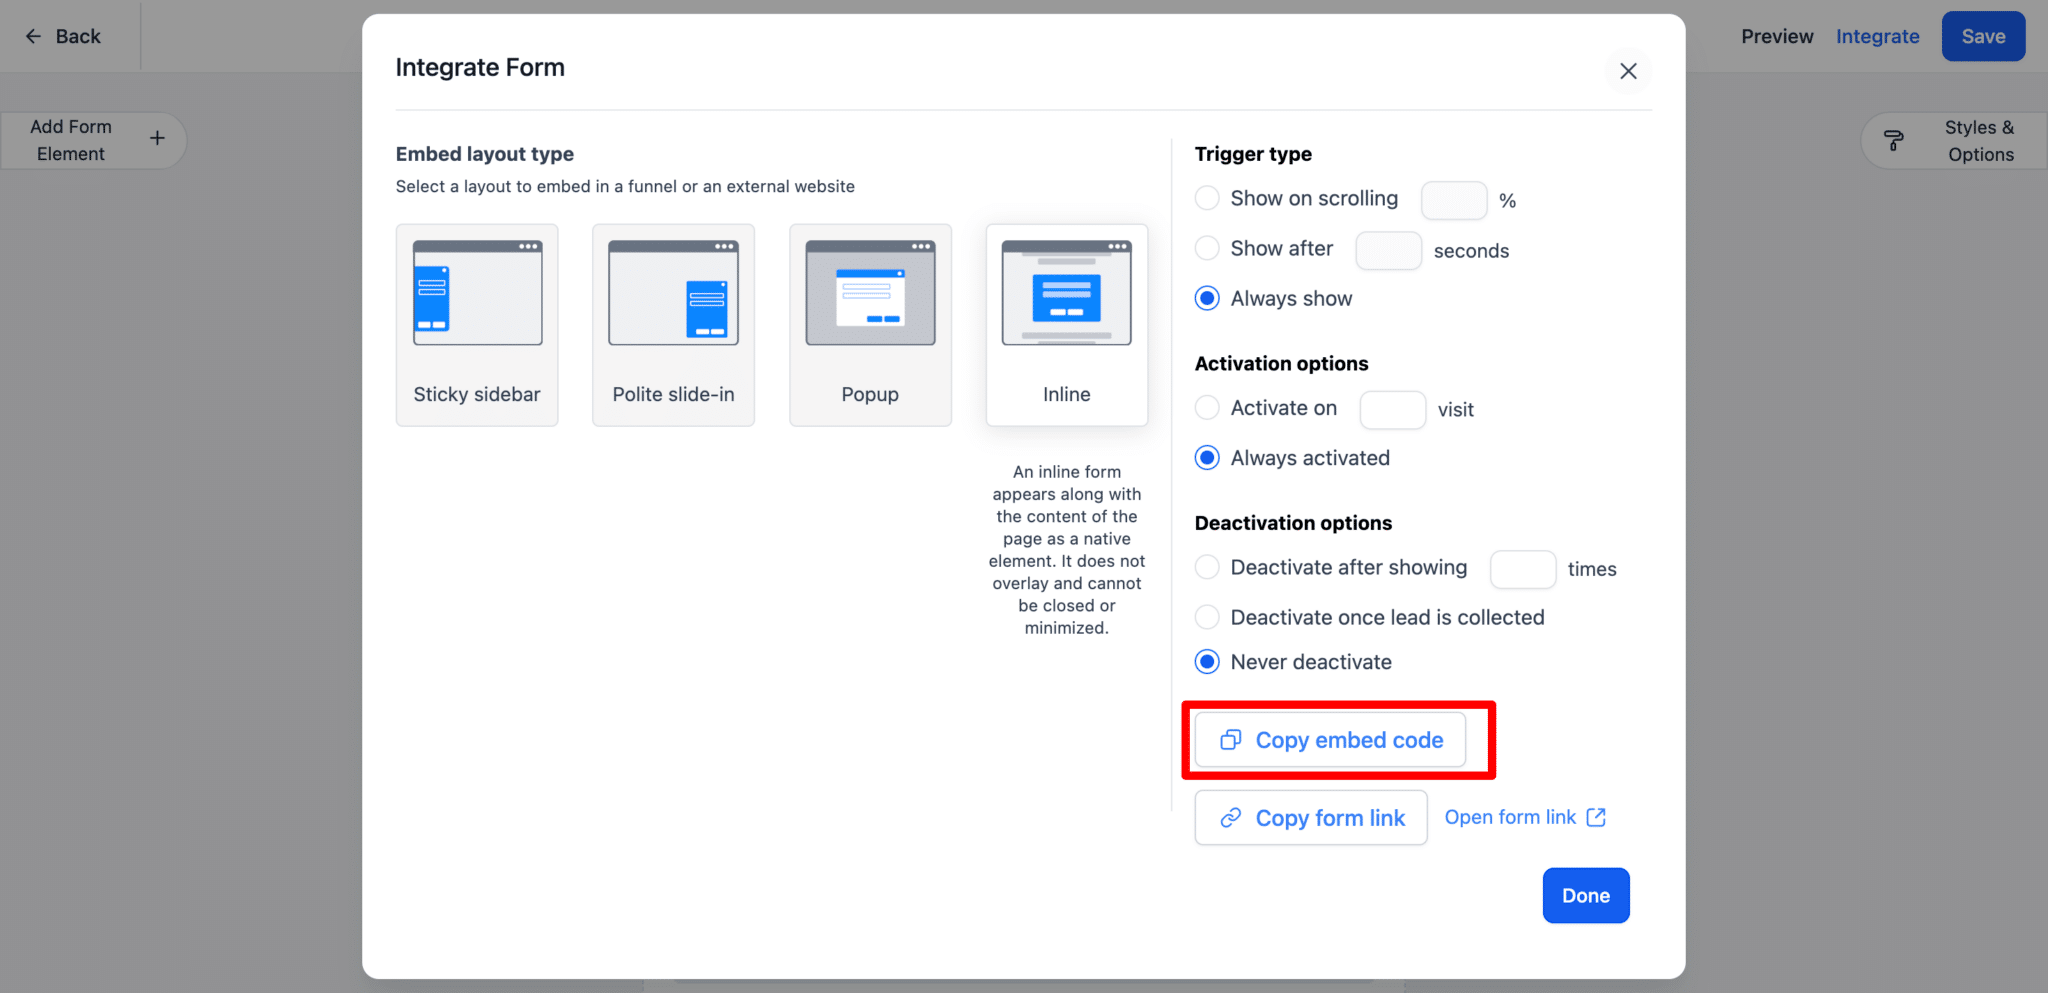Select the Popup embed layout
This screenshot has width=2048, height=993.
pos(870,325)
